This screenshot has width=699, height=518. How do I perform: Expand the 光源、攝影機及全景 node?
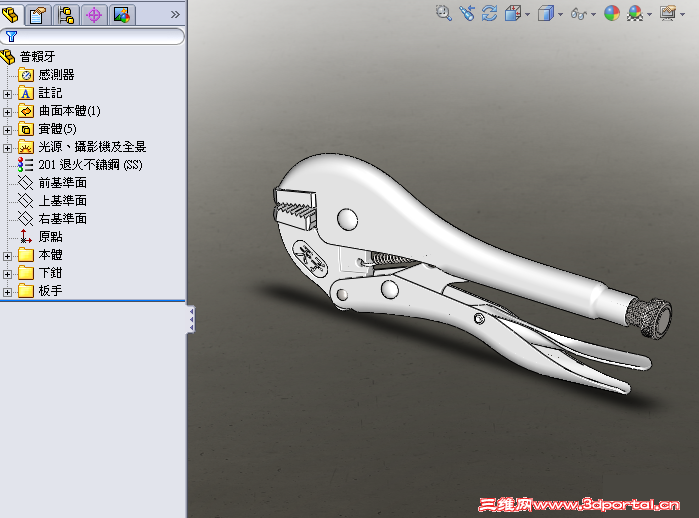coord(7,148)
